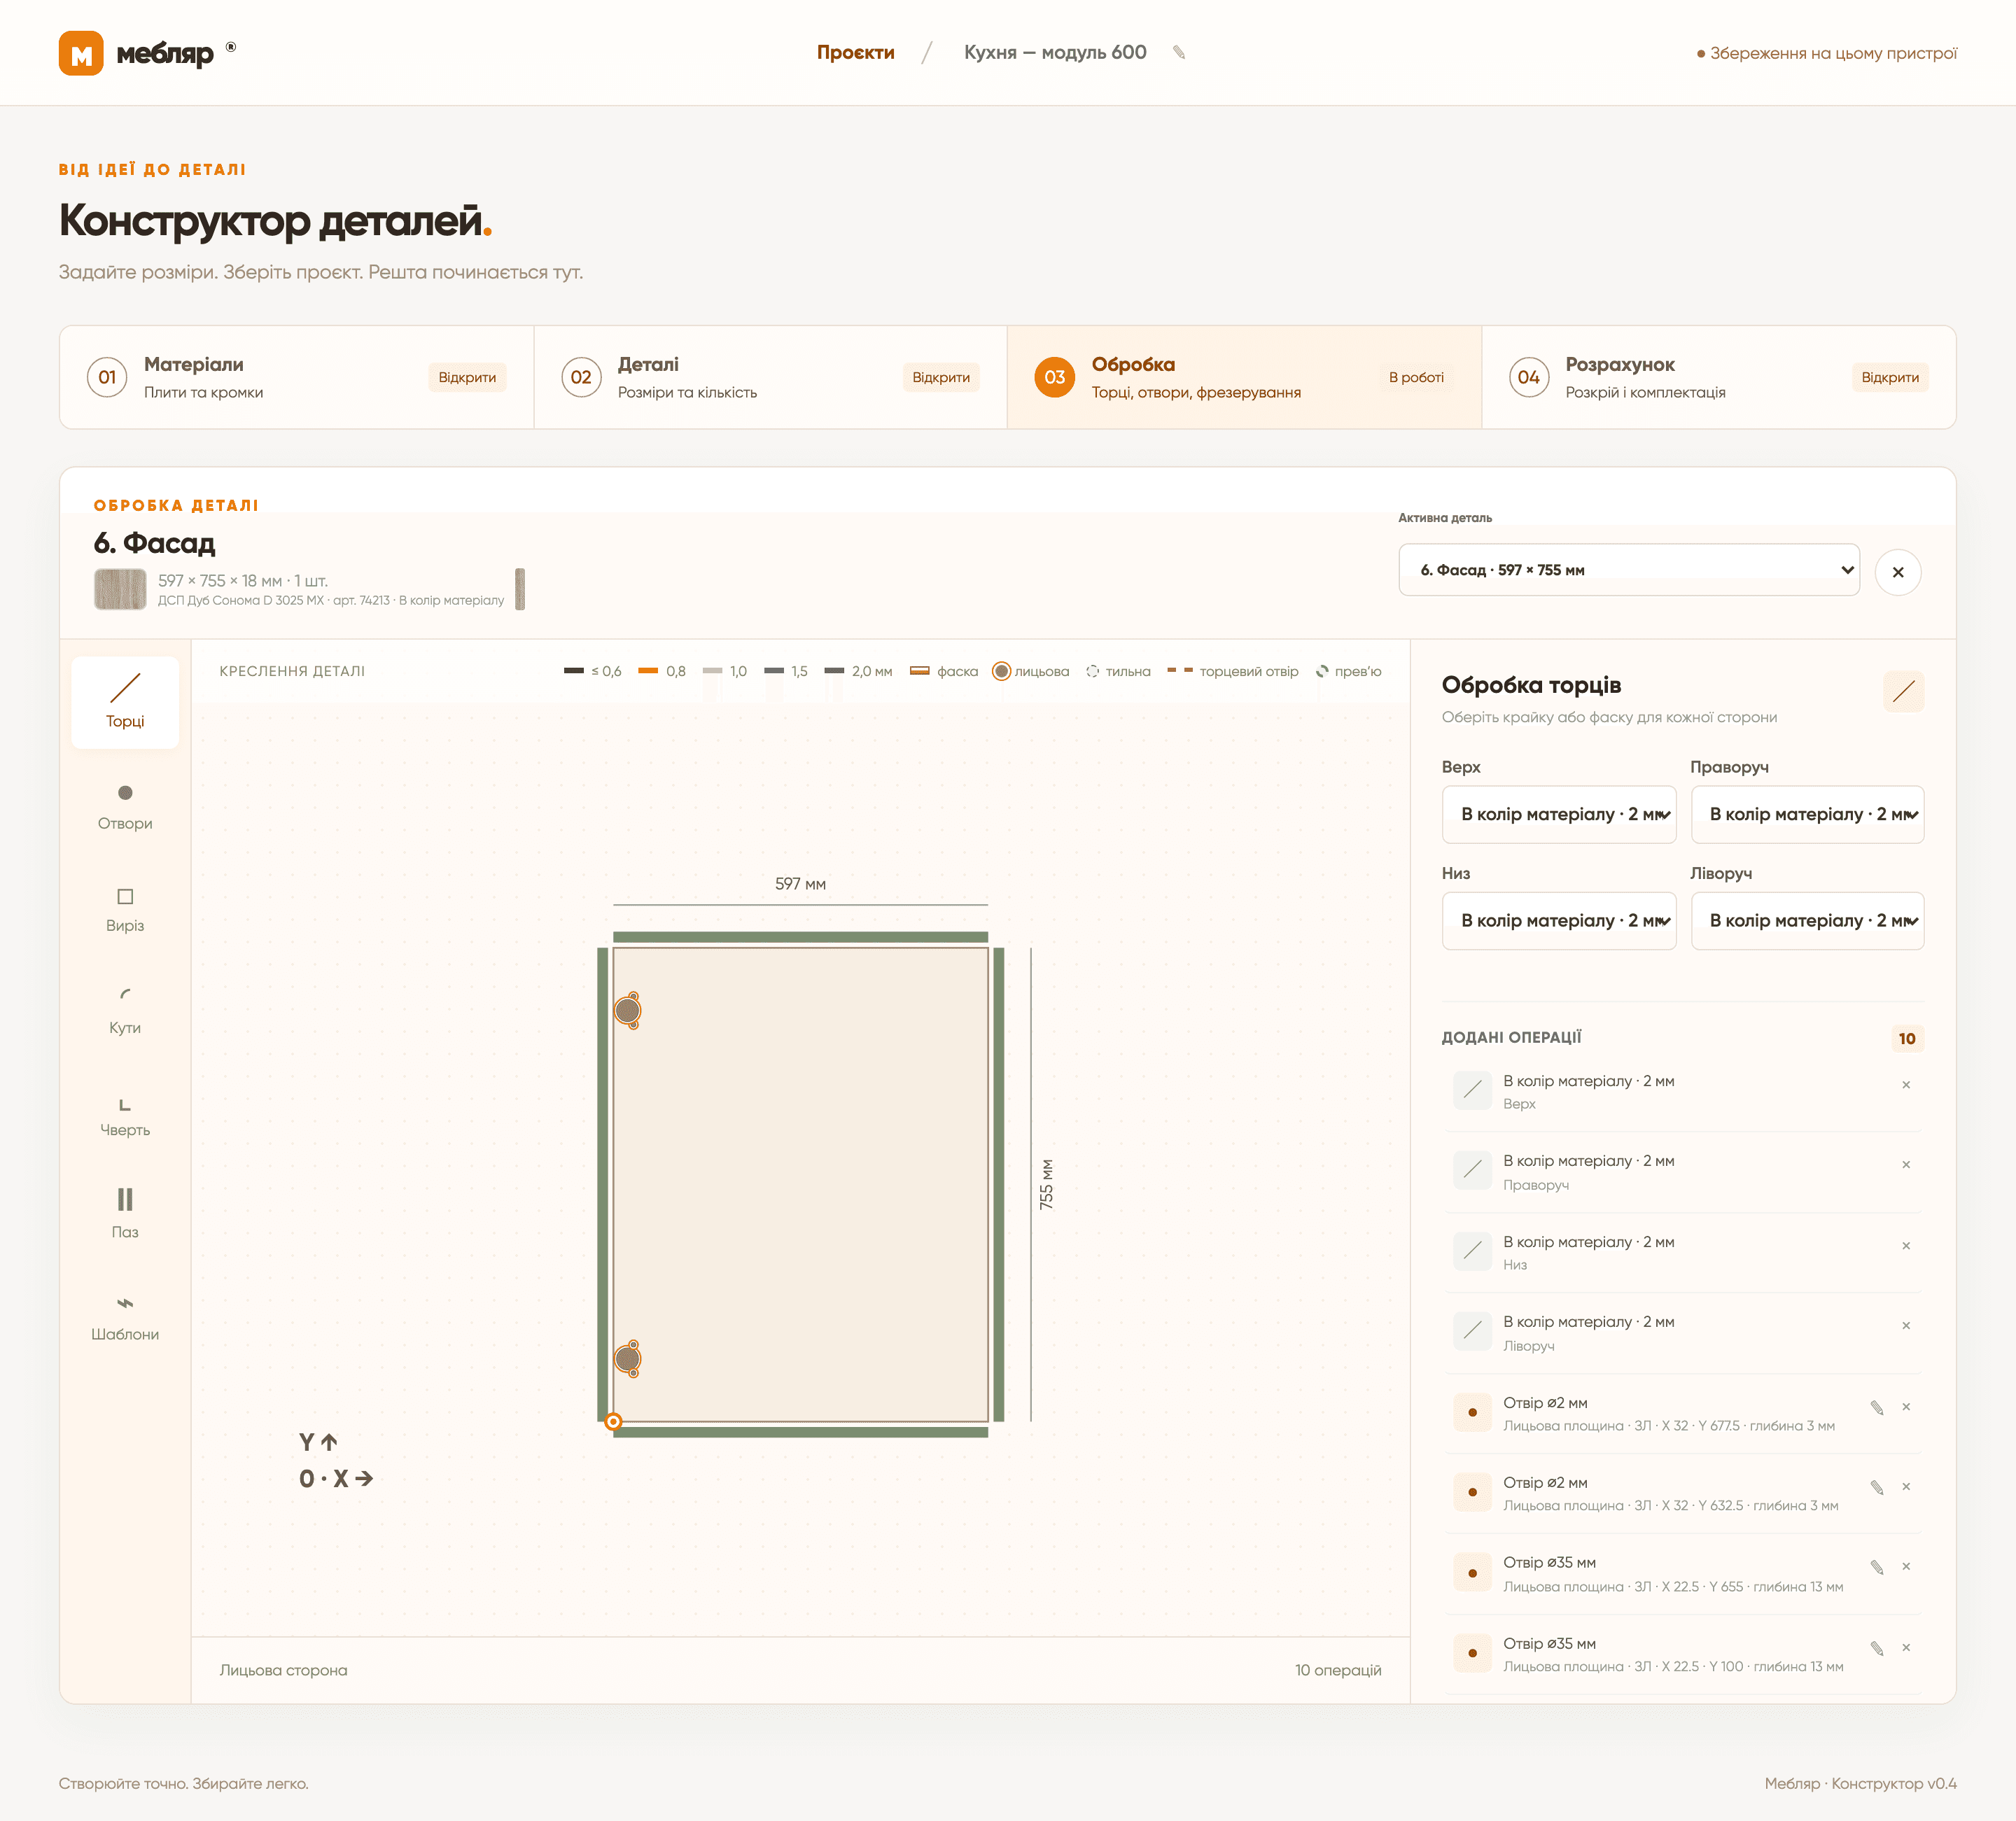Go to step 01 Матеріали
The image size is (2016, 1821).
click(x=297, y=377)
